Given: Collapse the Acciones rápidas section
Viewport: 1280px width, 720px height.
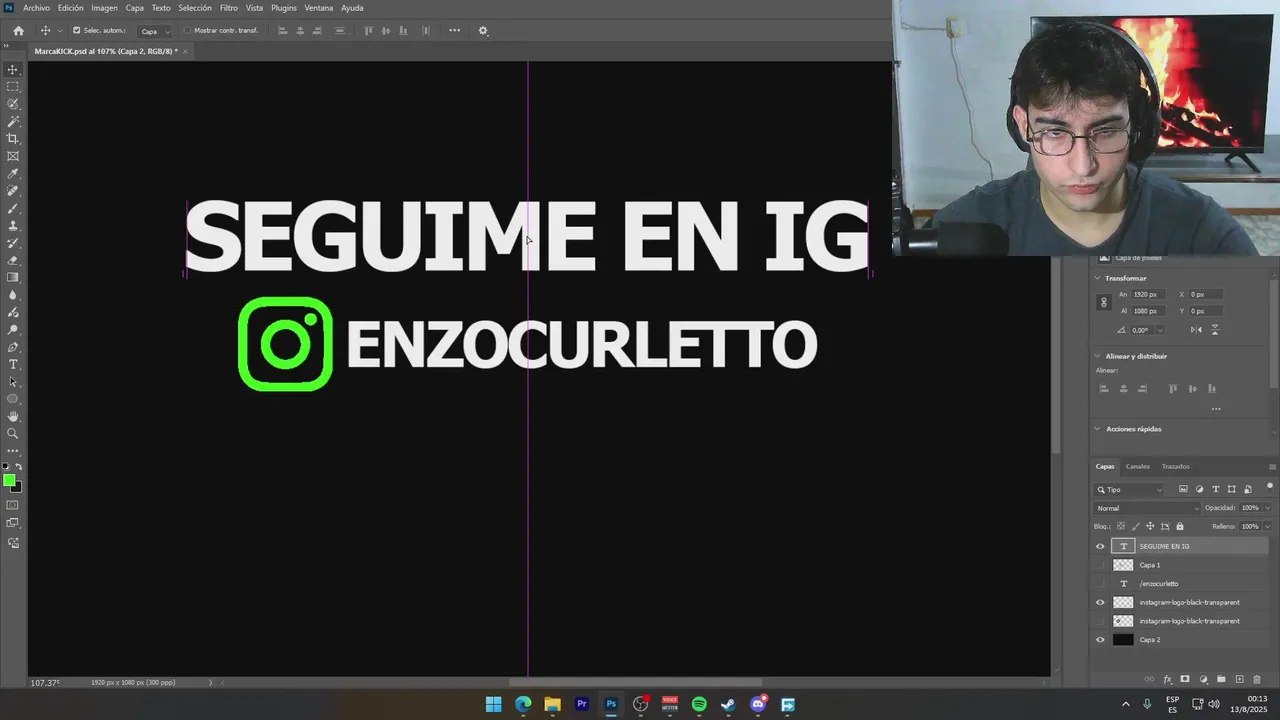Looking at the screenshot, I should (x=1097, y=429).
